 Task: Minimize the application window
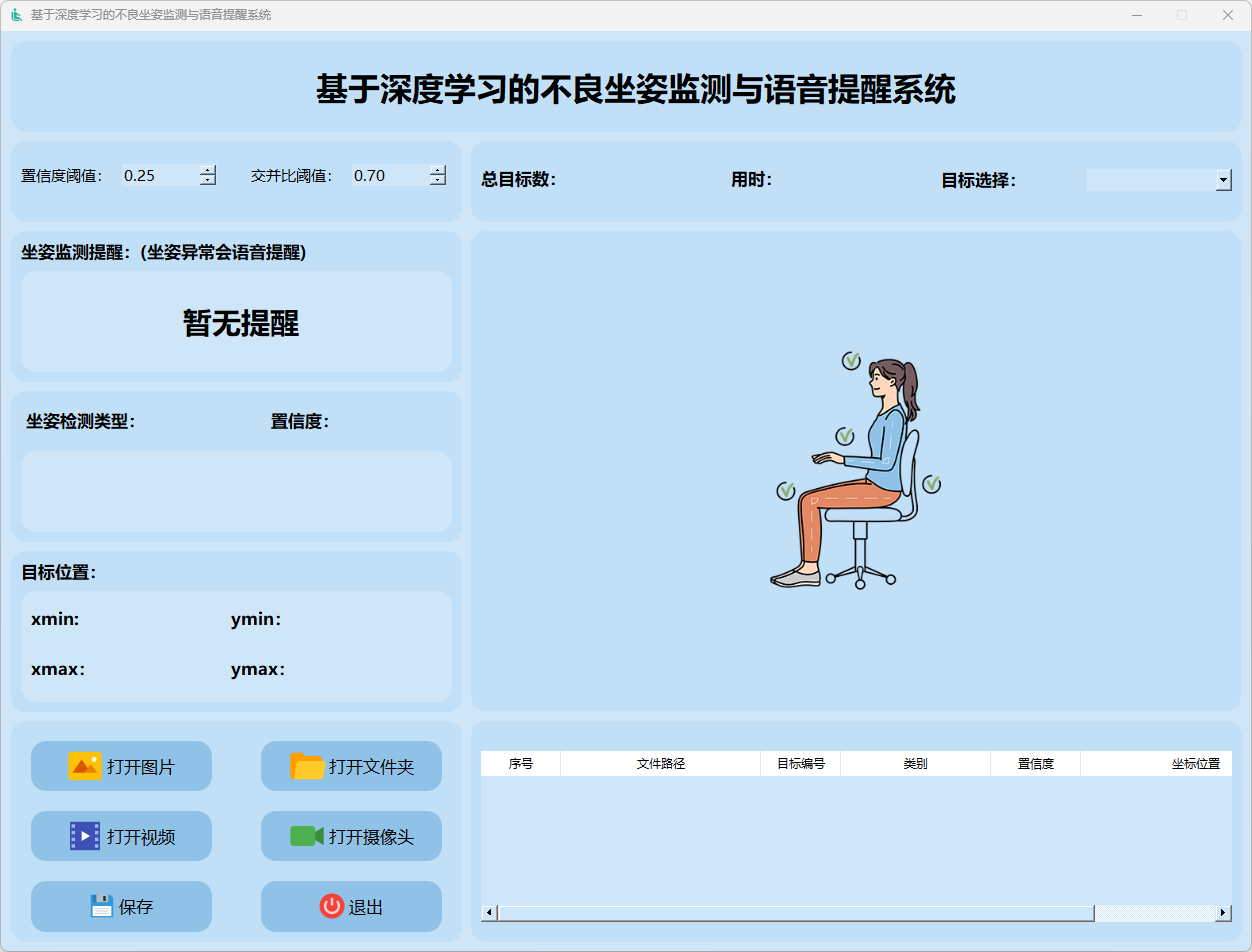tap(1137, 15)
